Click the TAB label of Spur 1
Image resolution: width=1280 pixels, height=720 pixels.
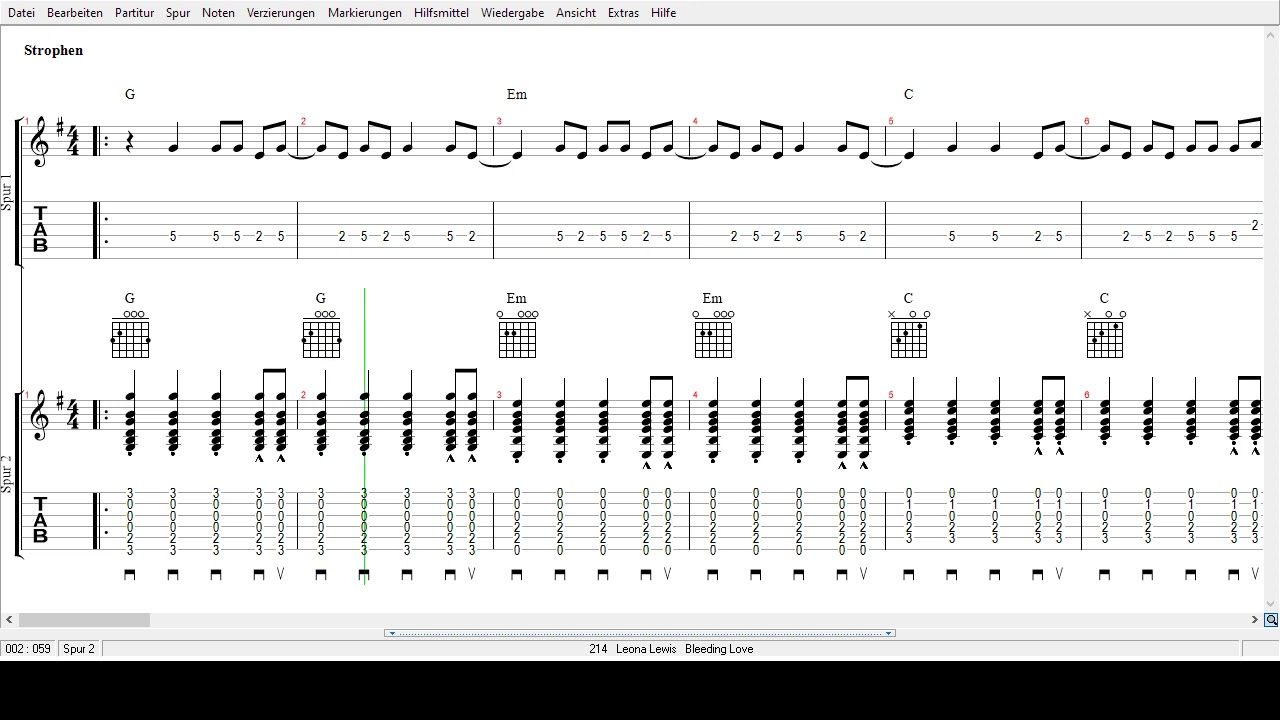coord(41,230)
